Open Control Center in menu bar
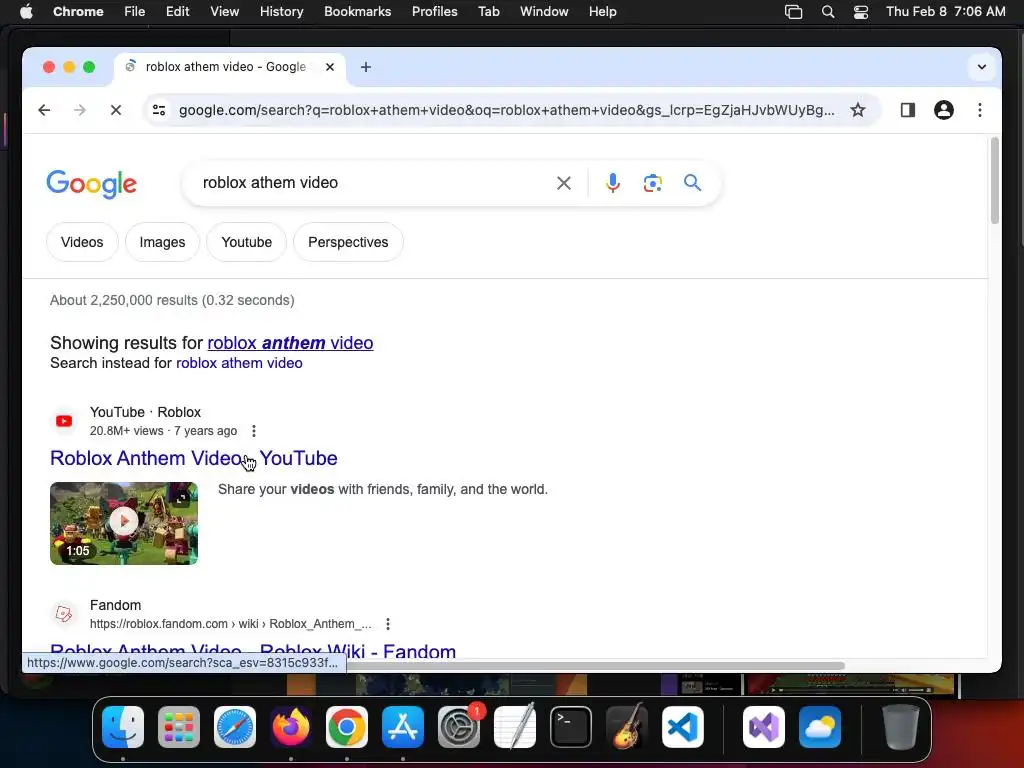 pyautogui.click(x=861, y=12)
